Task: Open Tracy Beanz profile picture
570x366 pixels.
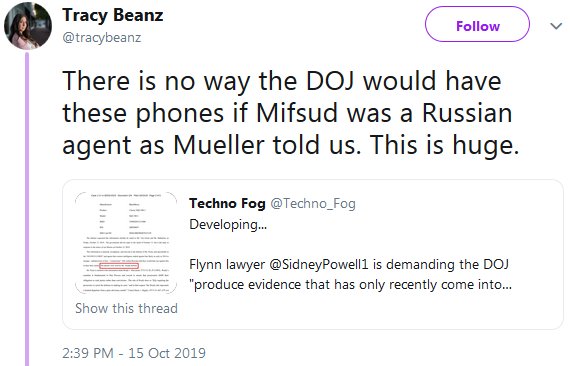Action: pyautogui.click(x=28, y=25)
